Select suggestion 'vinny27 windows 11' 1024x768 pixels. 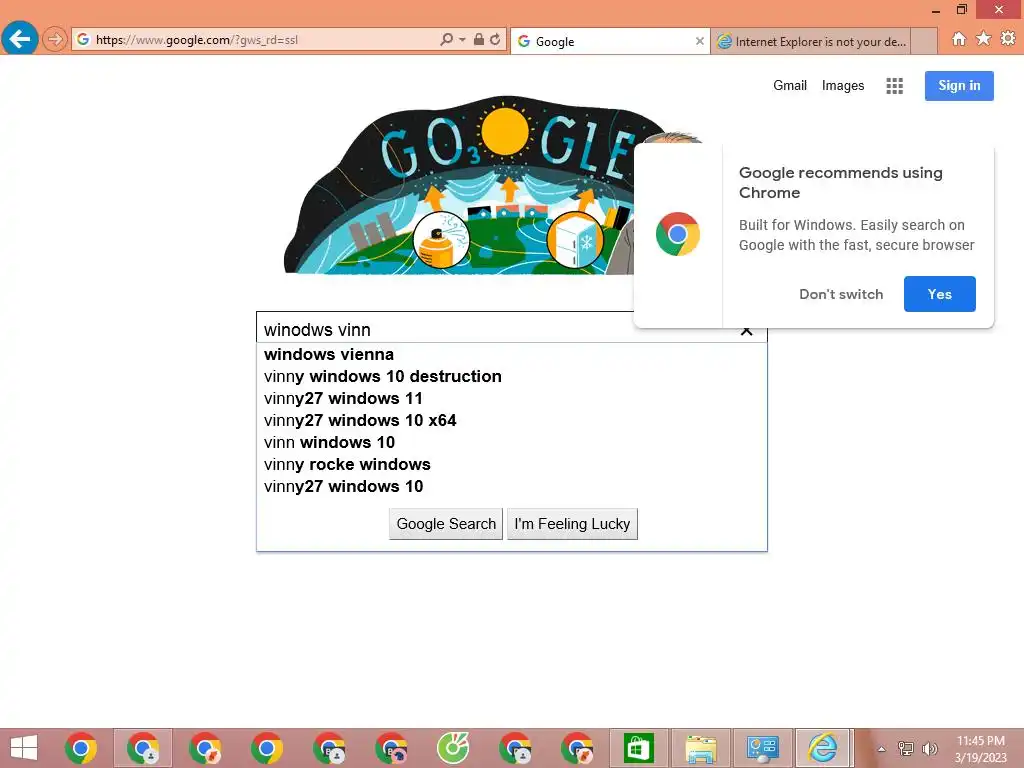511,398
